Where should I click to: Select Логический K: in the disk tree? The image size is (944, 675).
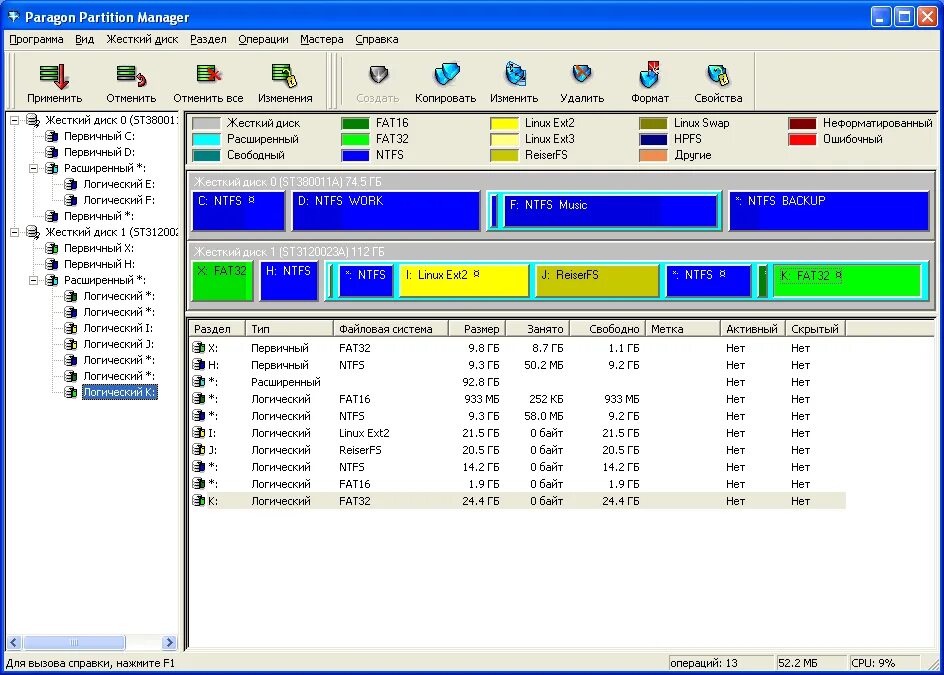click(119, 392)
